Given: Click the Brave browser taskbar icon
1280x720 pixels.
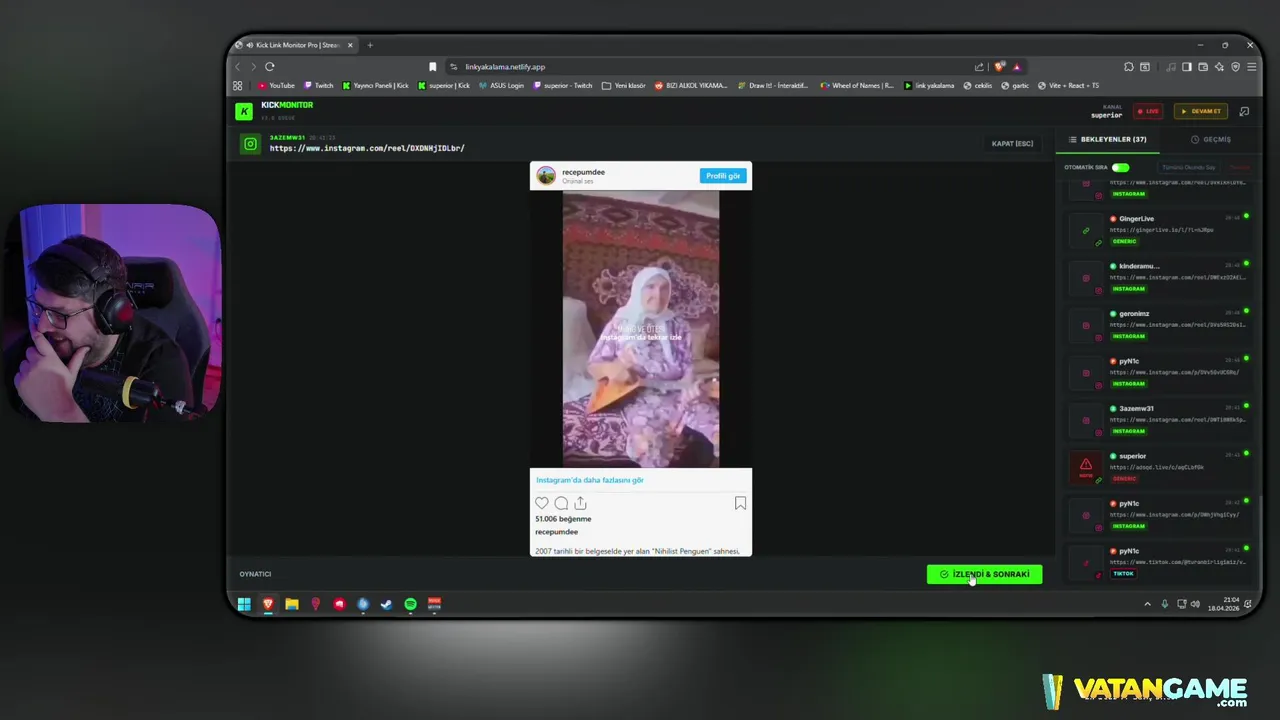Looking at the screenshot, I should coord(268,604).
